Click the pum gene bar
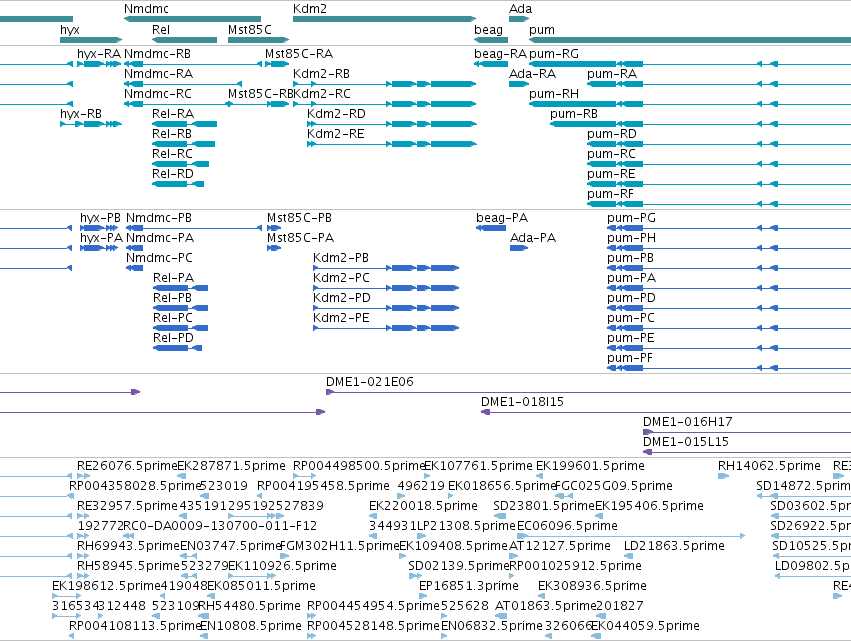This screenshot has height=641, width=851. 690,40
